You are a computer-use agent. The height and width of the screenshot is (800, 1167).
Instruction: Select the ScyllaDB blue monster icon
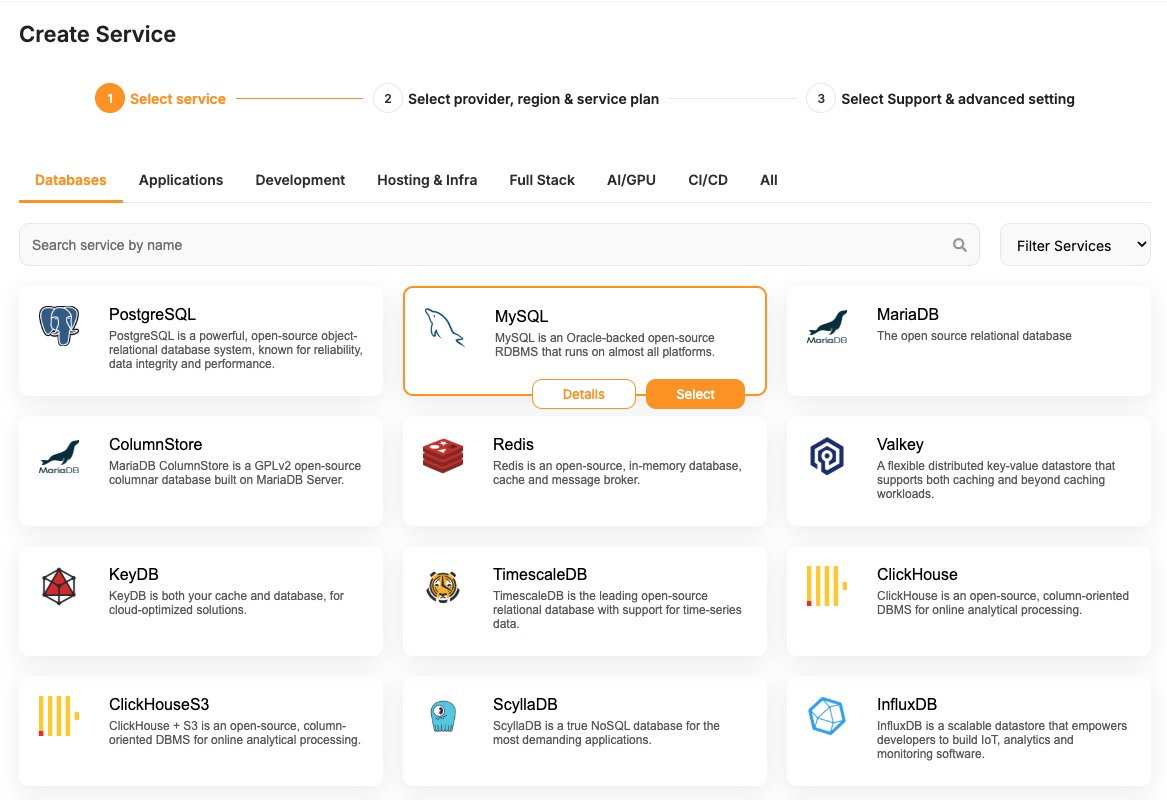pyautogui.click(x=442, y=716)
